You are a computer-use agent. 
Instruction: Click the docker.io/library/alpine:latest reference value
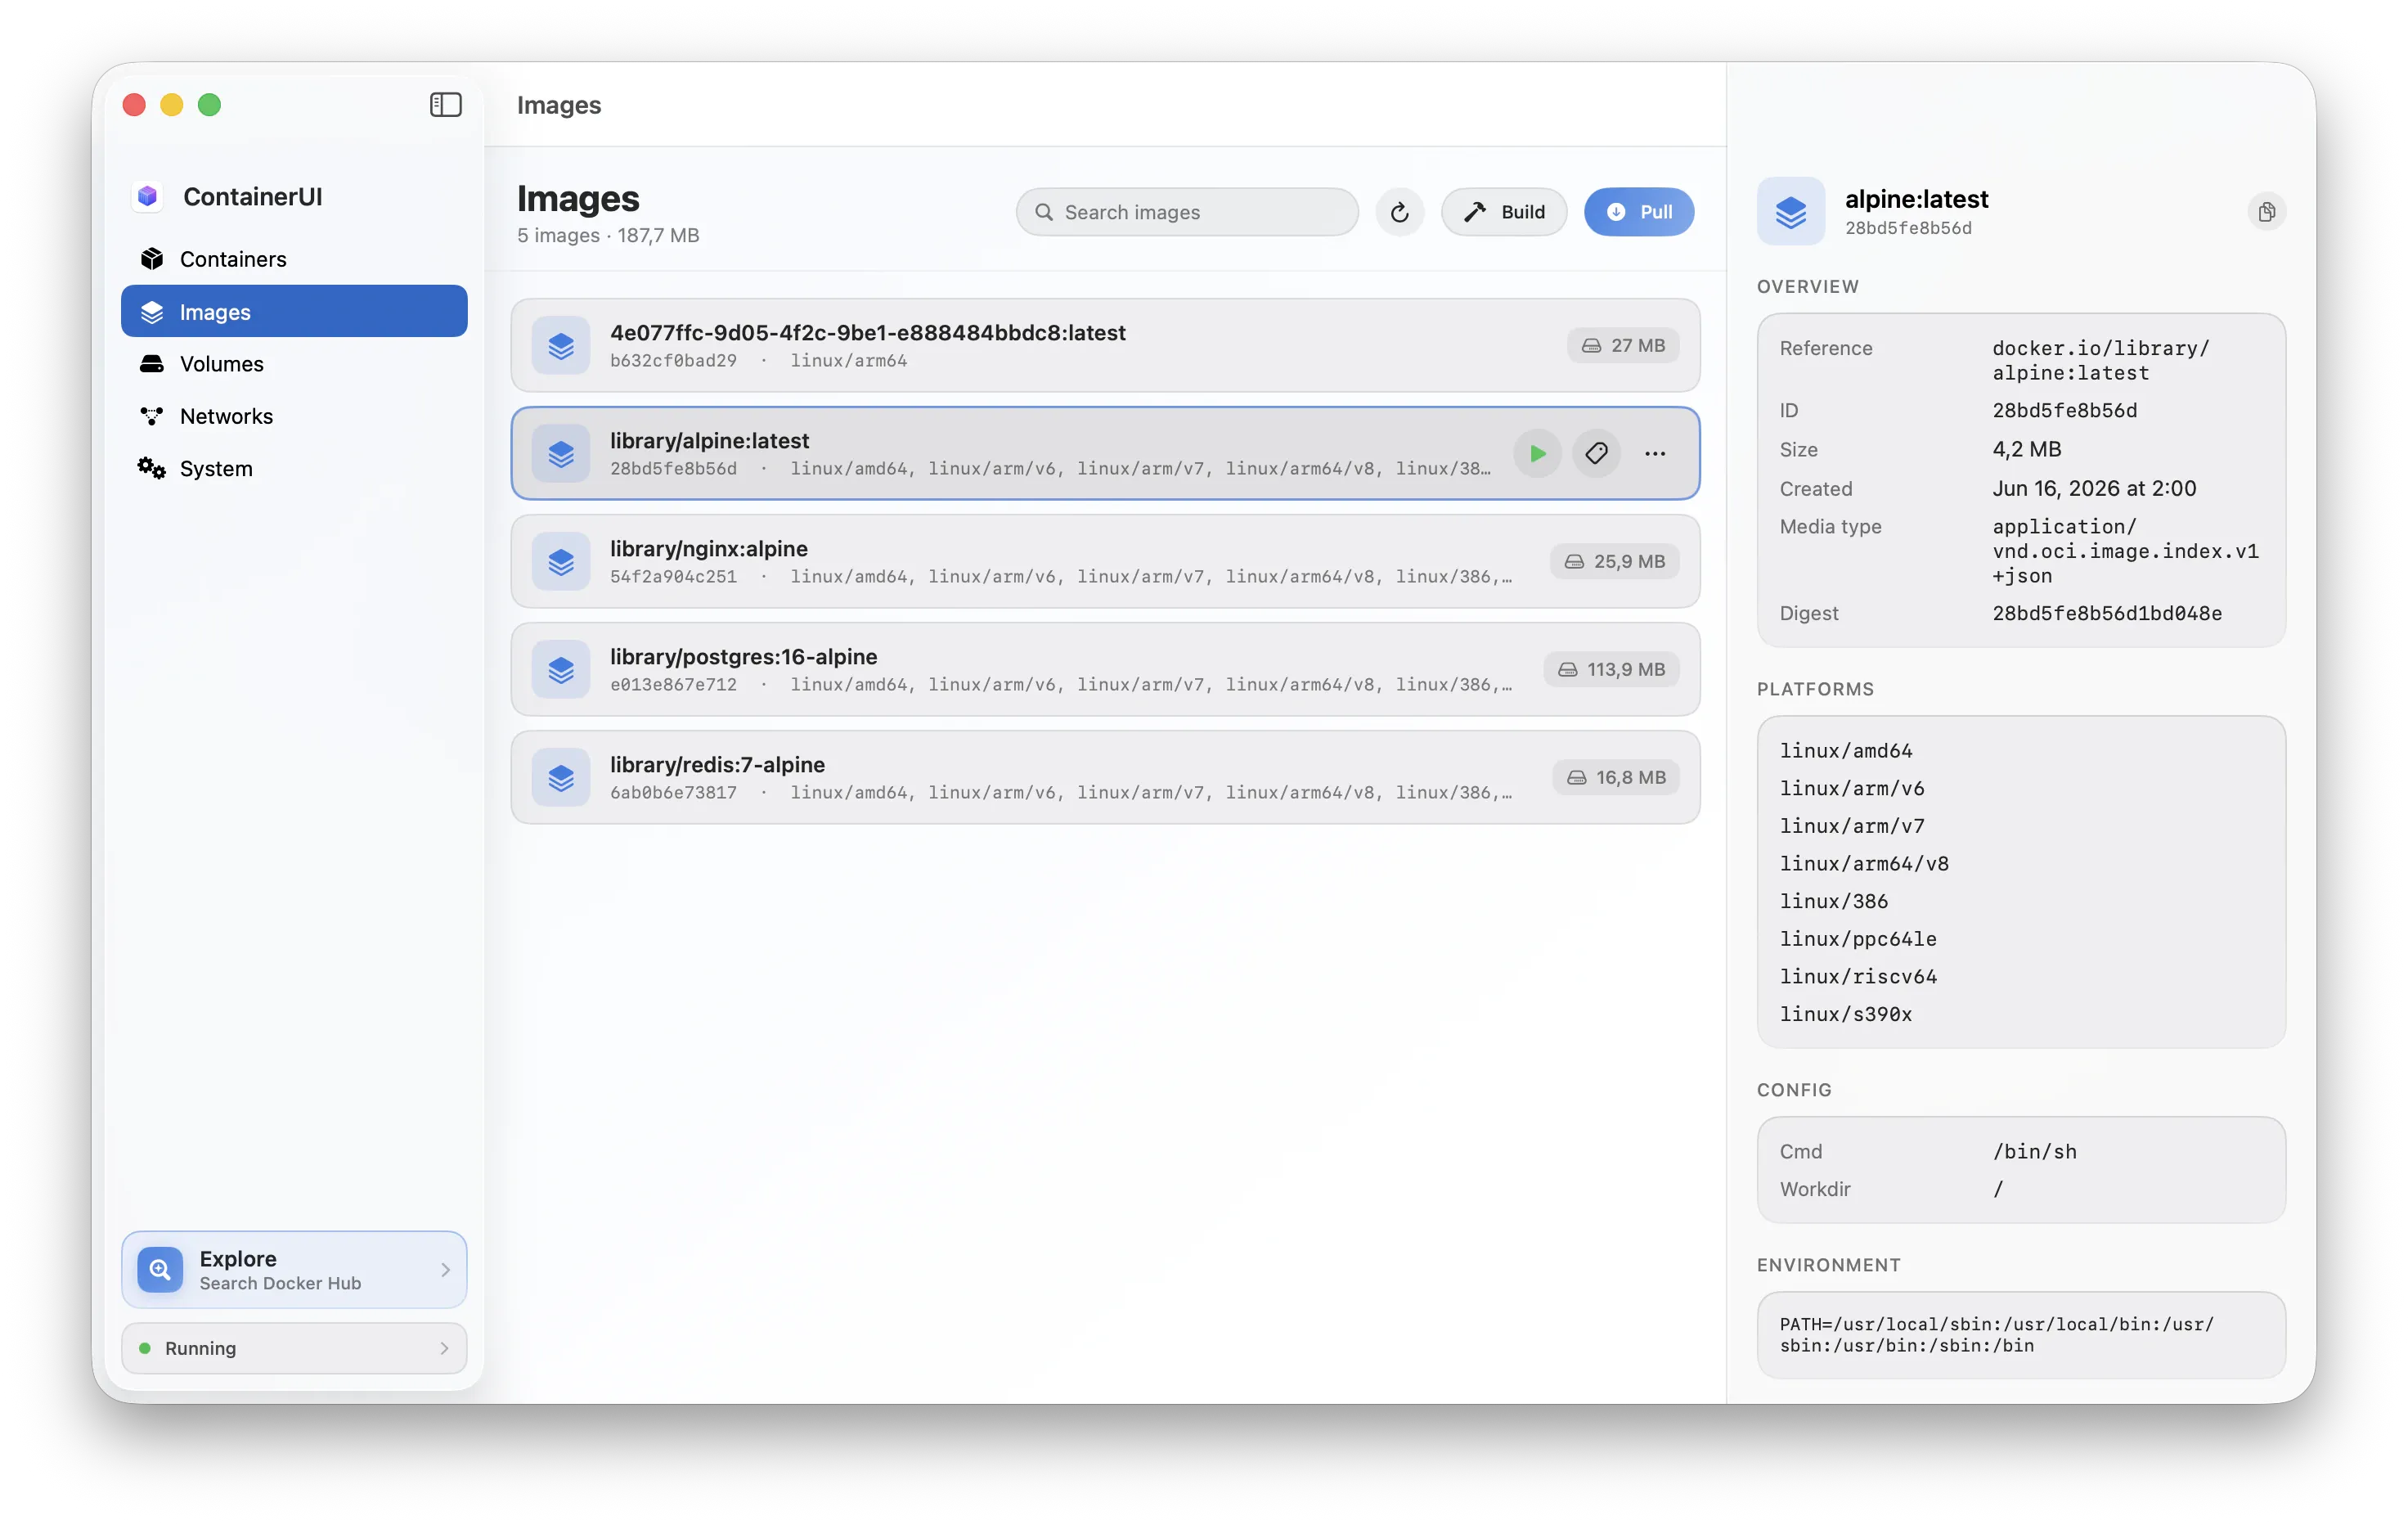point(2100,361)
